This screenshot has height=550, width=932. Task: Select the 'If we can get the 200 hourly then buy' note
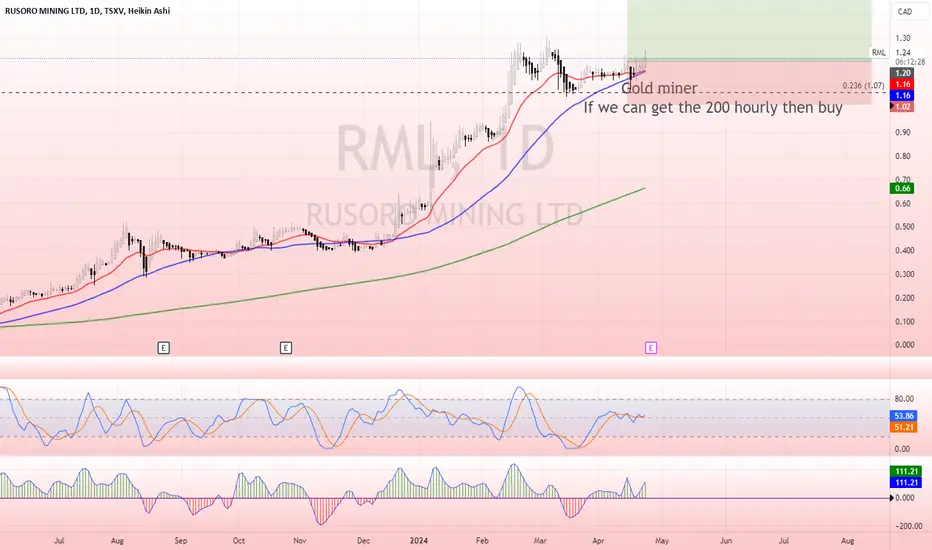pyautogui.click(x=713, y=108)
